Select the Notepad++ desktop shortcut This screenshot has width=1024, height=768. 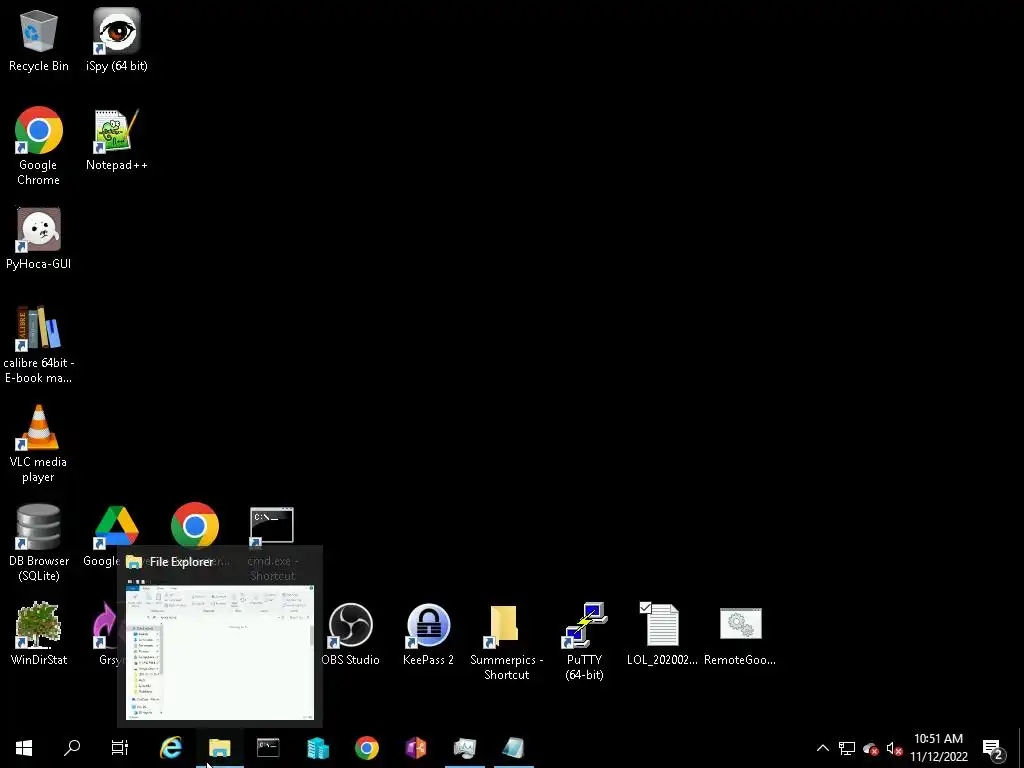[x=117, y=140]
